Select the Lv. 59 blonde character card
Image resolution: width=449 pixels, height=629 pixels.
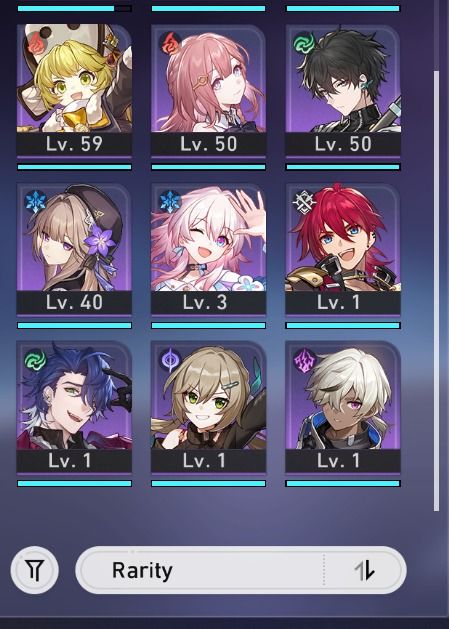click(74, 91)
